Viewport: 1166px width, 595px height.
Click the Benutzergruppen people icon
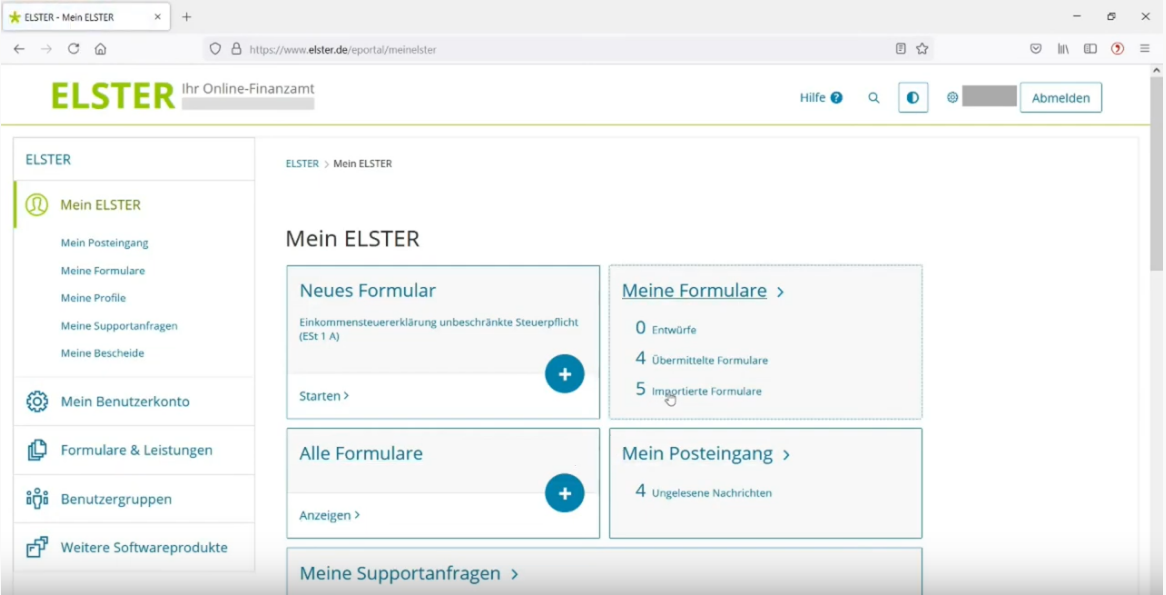click(x=36, y=498)
